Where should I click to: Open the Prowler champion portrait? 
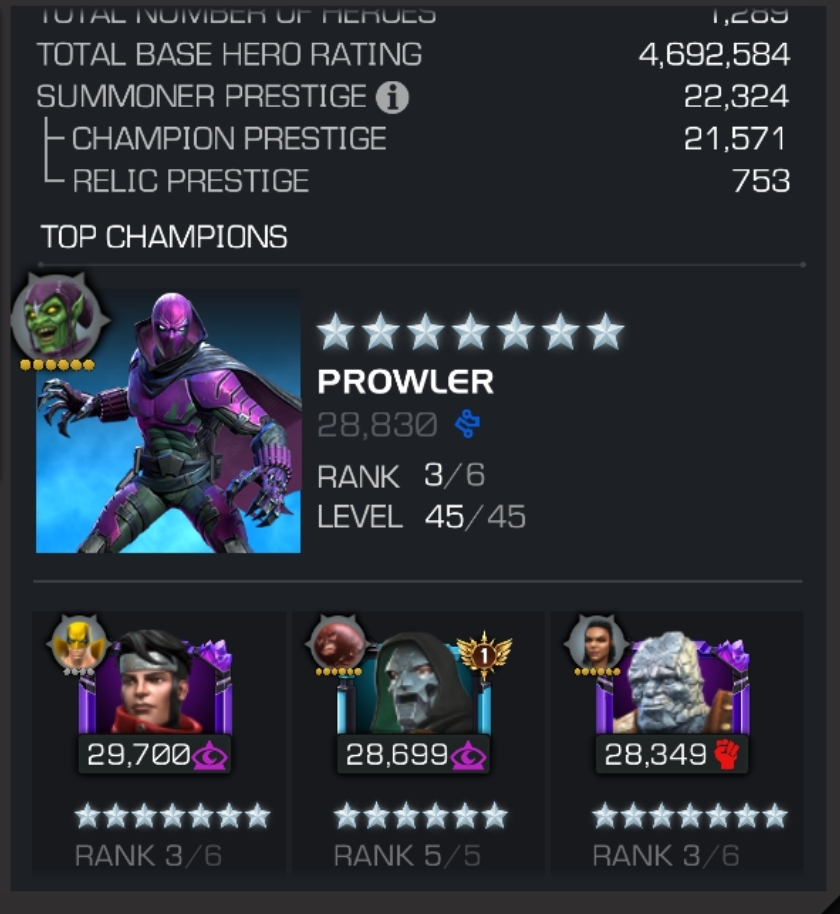coord(168,421)
